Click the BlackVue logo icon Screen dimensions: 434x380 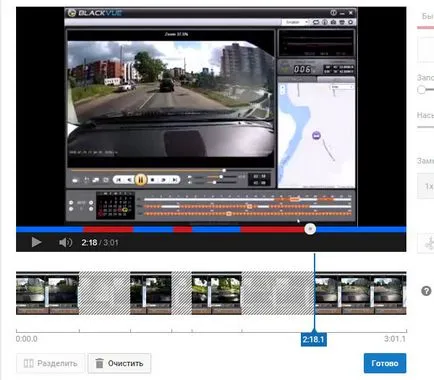pyautogui.click(x=72, y=13)
